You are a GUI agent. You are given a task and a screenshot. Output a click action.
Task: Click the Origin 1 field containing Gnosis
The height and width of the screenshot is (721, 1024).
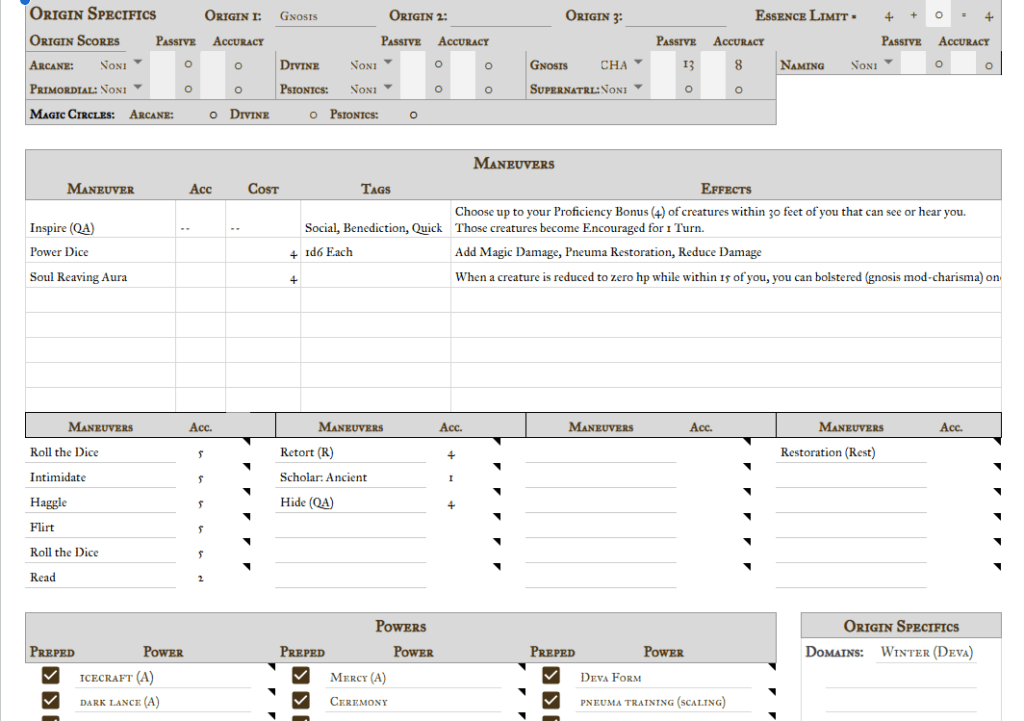click(325, 16)
